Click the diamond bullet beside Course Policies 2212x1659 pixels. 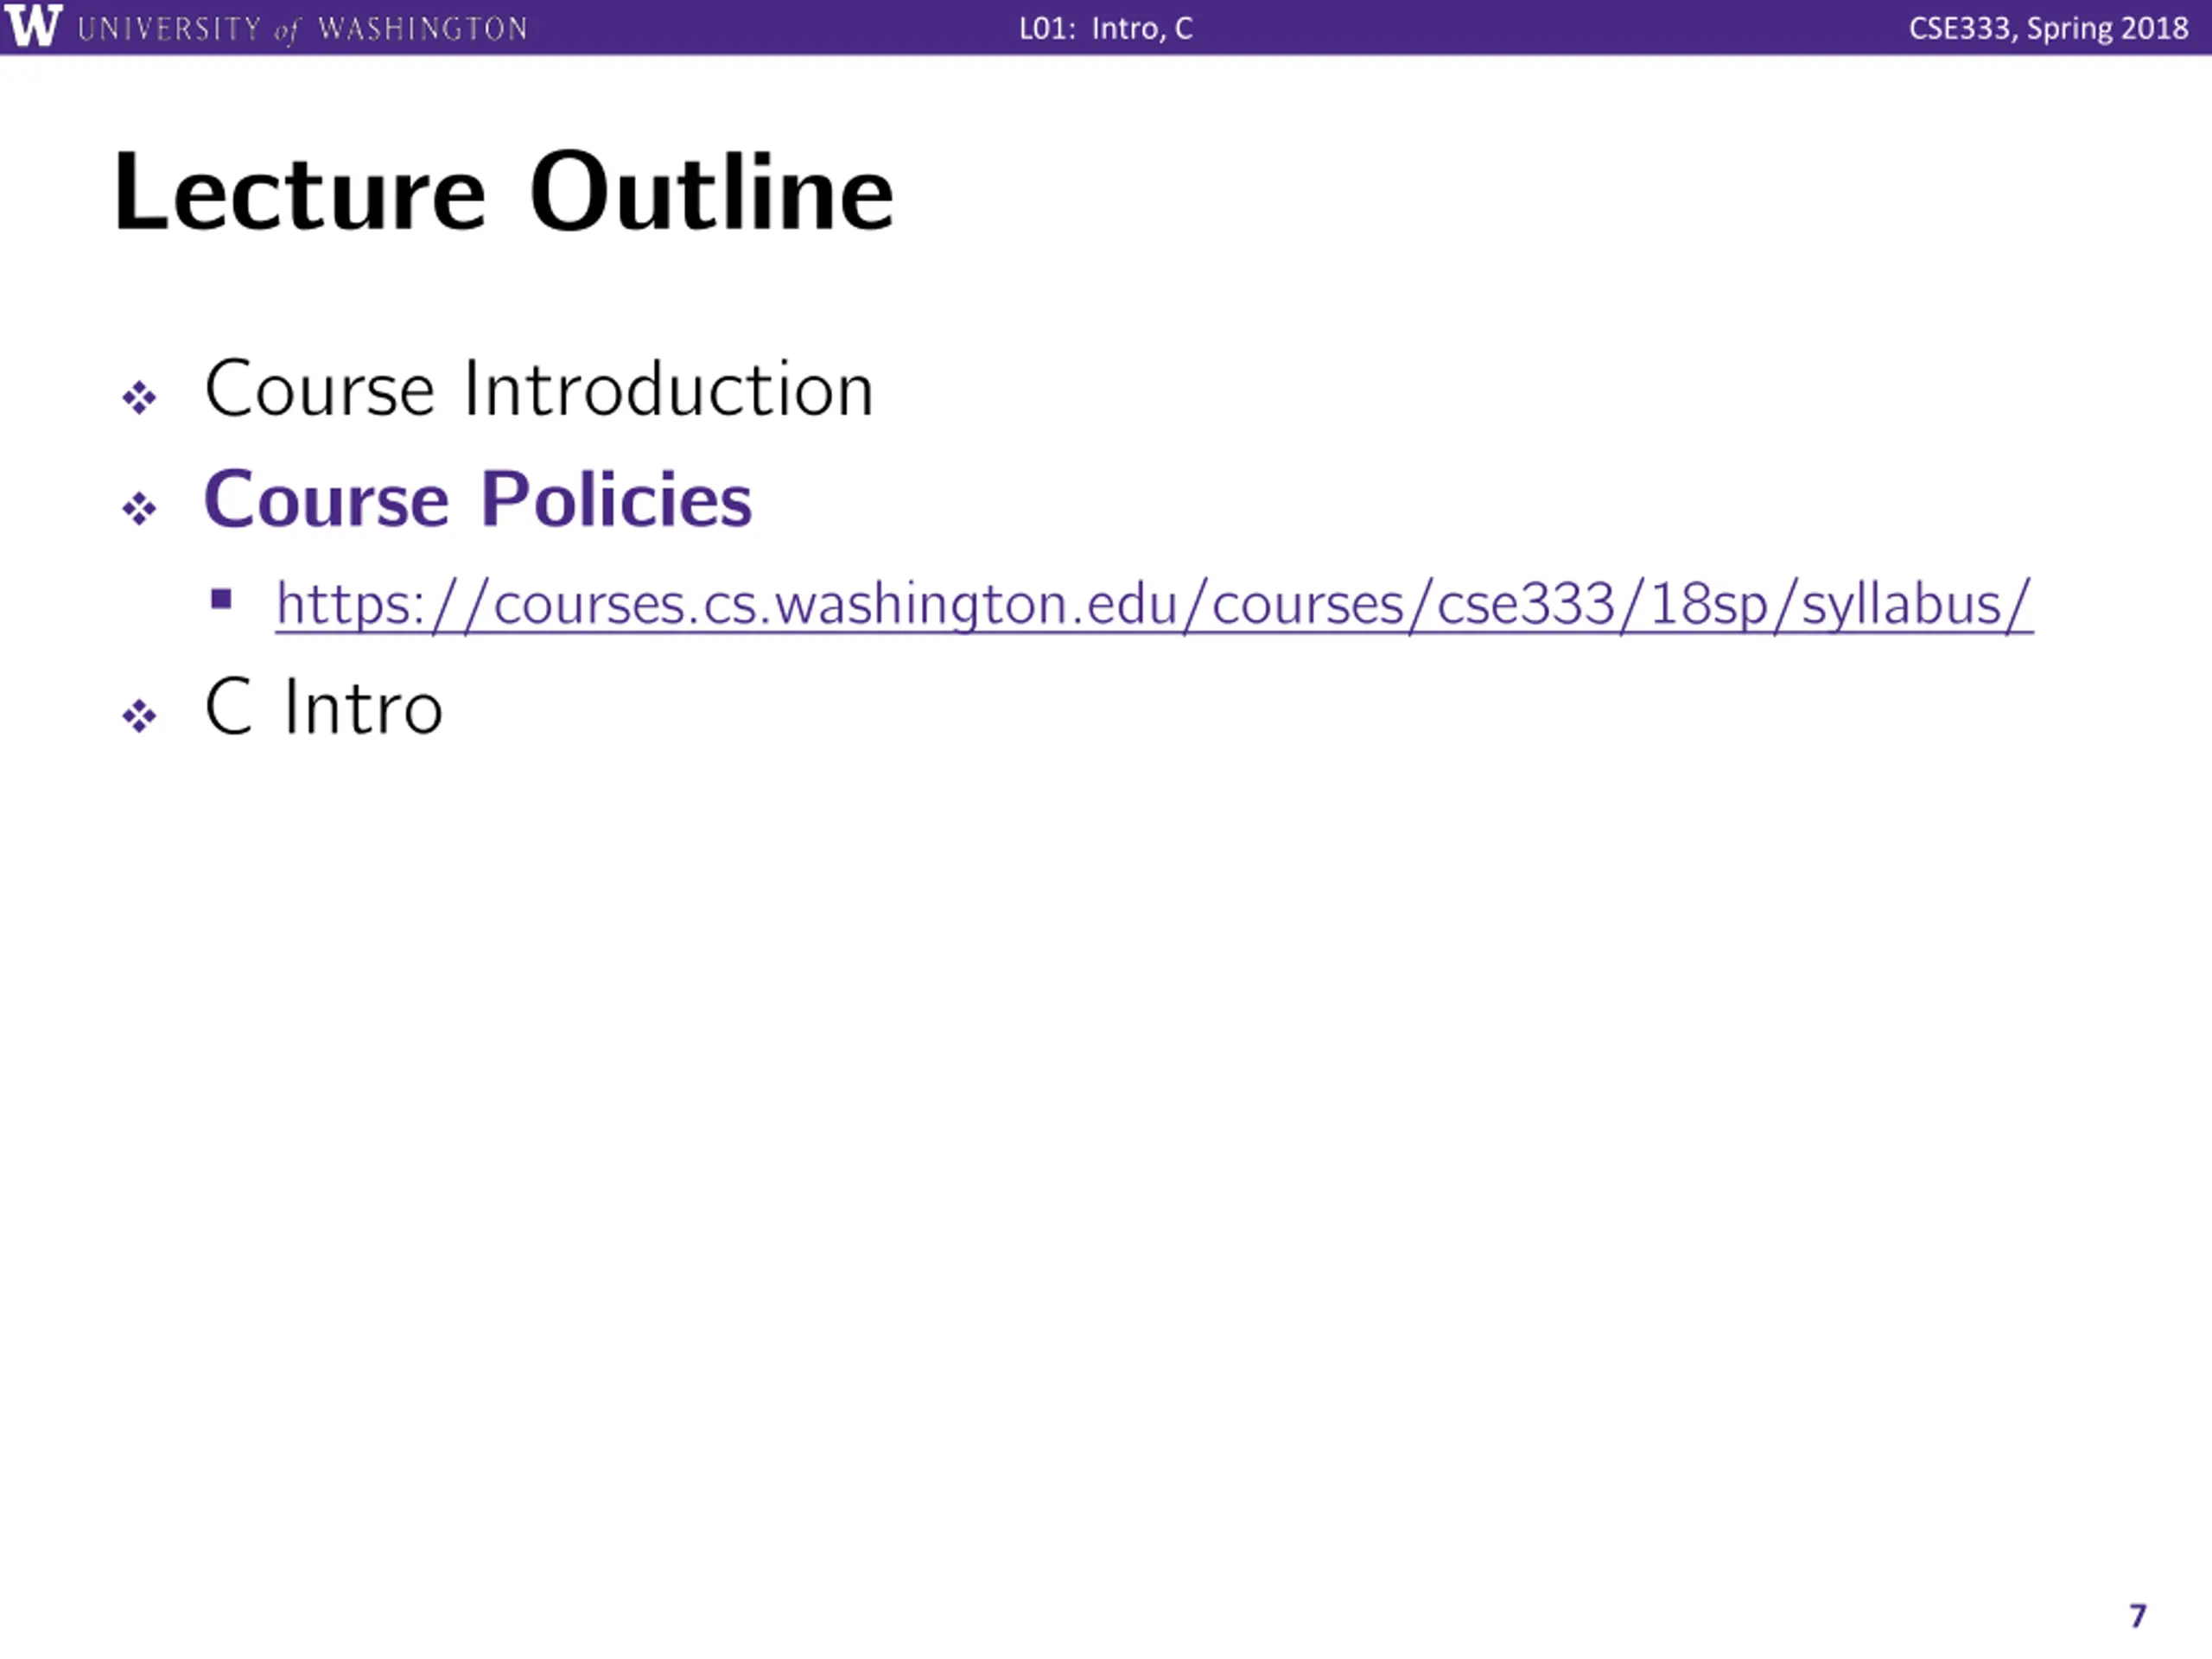coord(139,509)
